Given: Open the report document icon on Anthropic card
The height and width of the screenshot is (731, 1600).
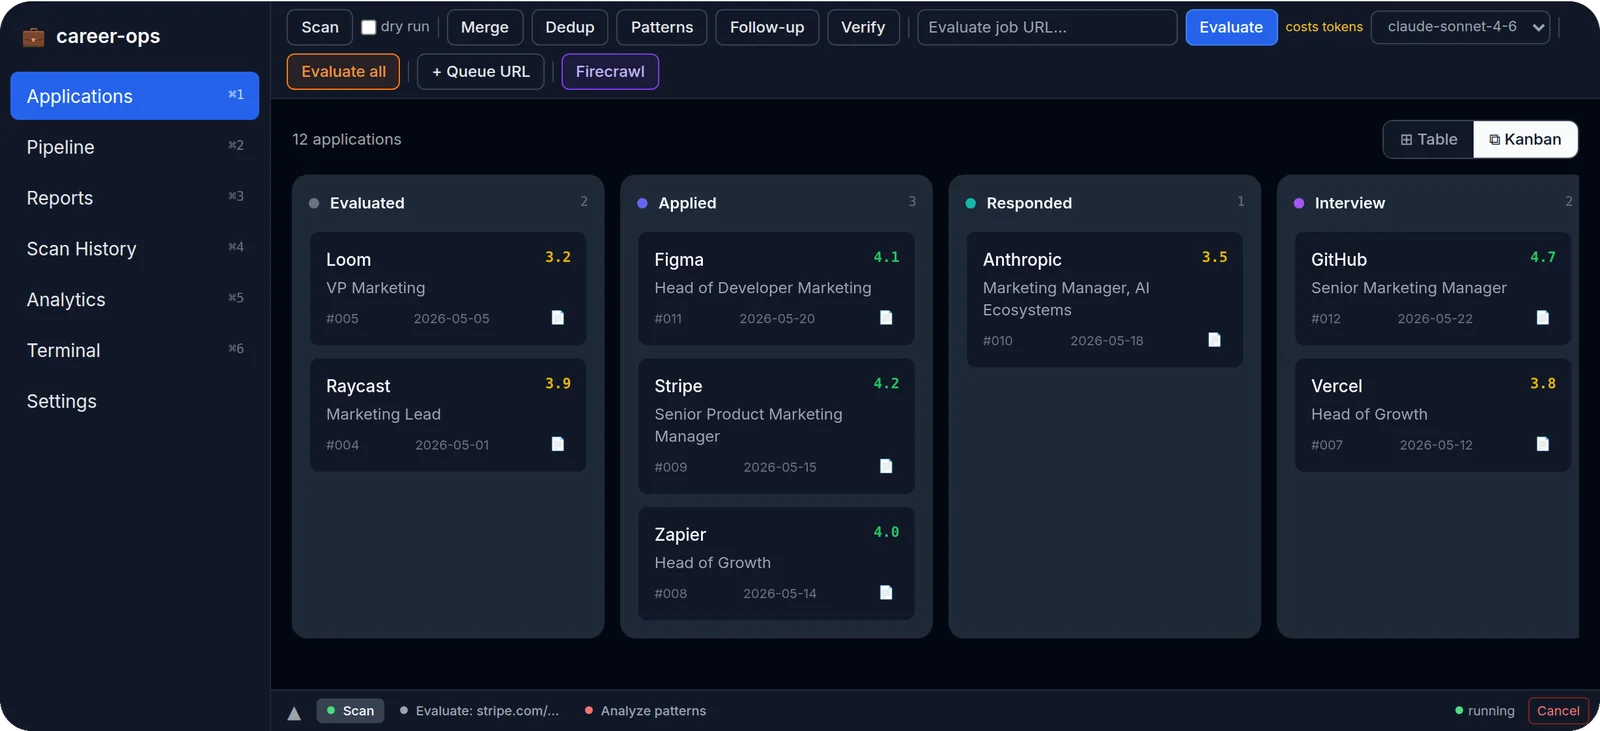Looking at the screenshot, I should point(1214,340).
